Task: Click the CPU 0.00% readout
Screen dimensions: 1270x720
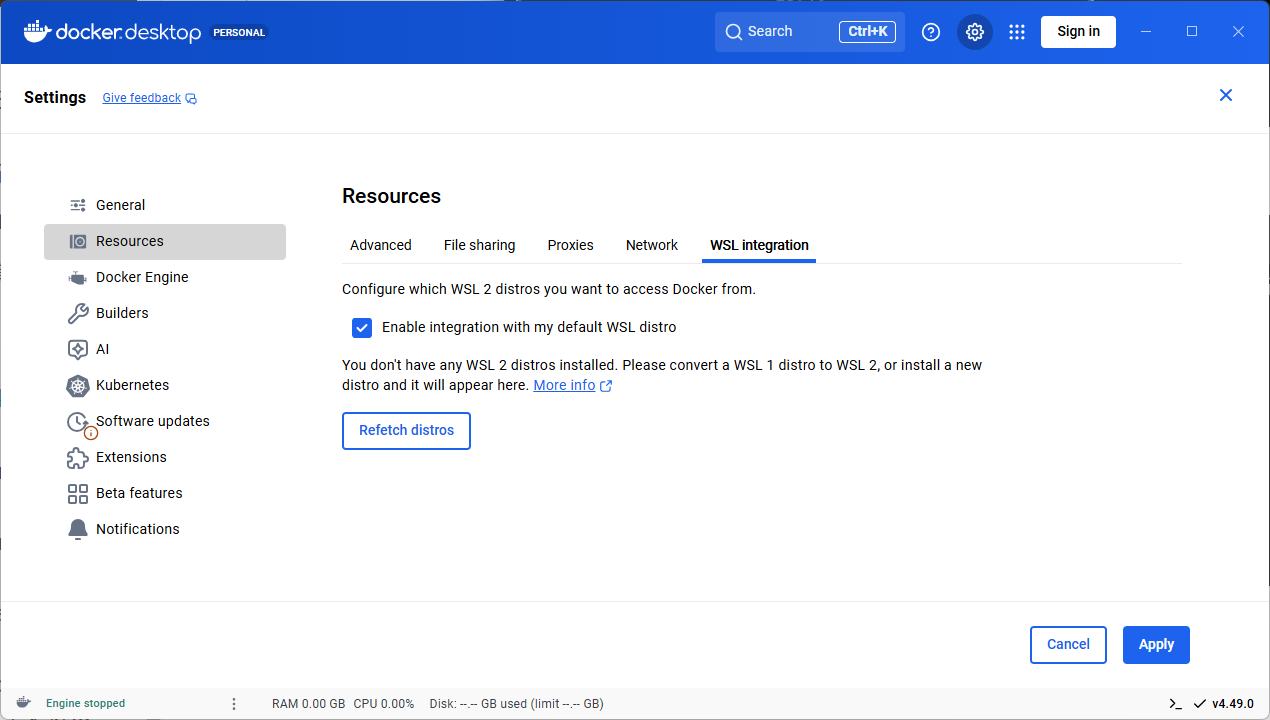Action: tap(384, 703)
